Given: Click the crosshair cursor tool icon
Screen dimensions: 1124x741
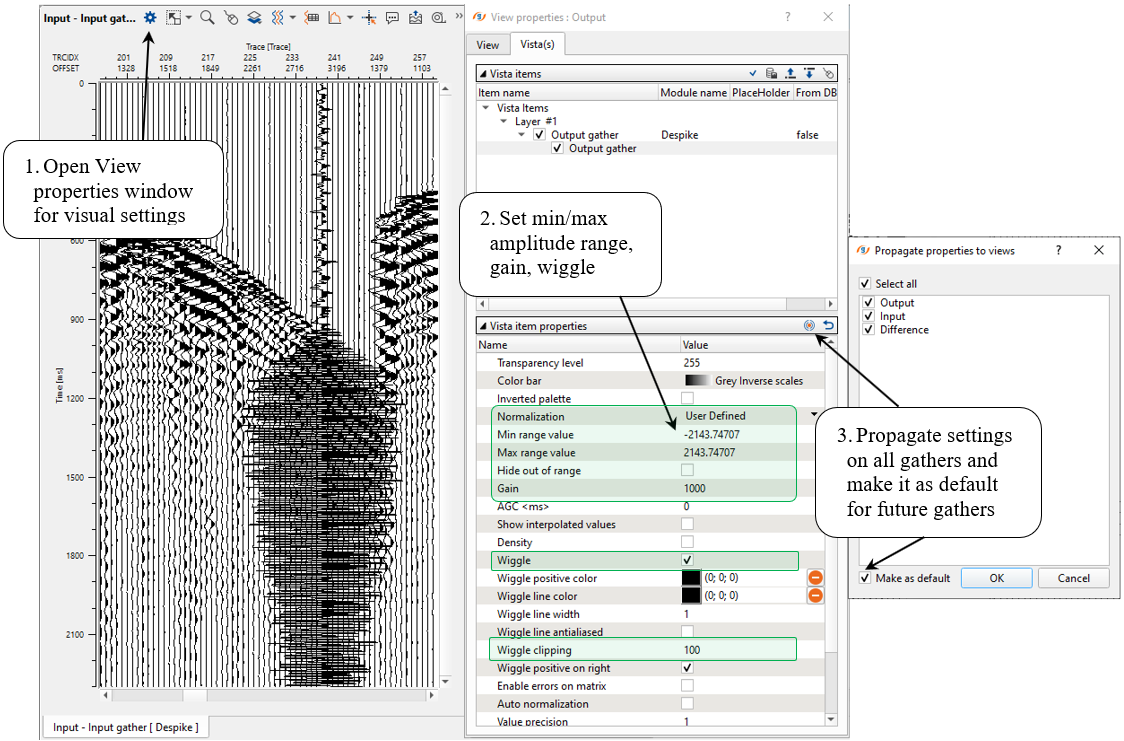Looking at the screenshot, I should [x=369, y=17].
